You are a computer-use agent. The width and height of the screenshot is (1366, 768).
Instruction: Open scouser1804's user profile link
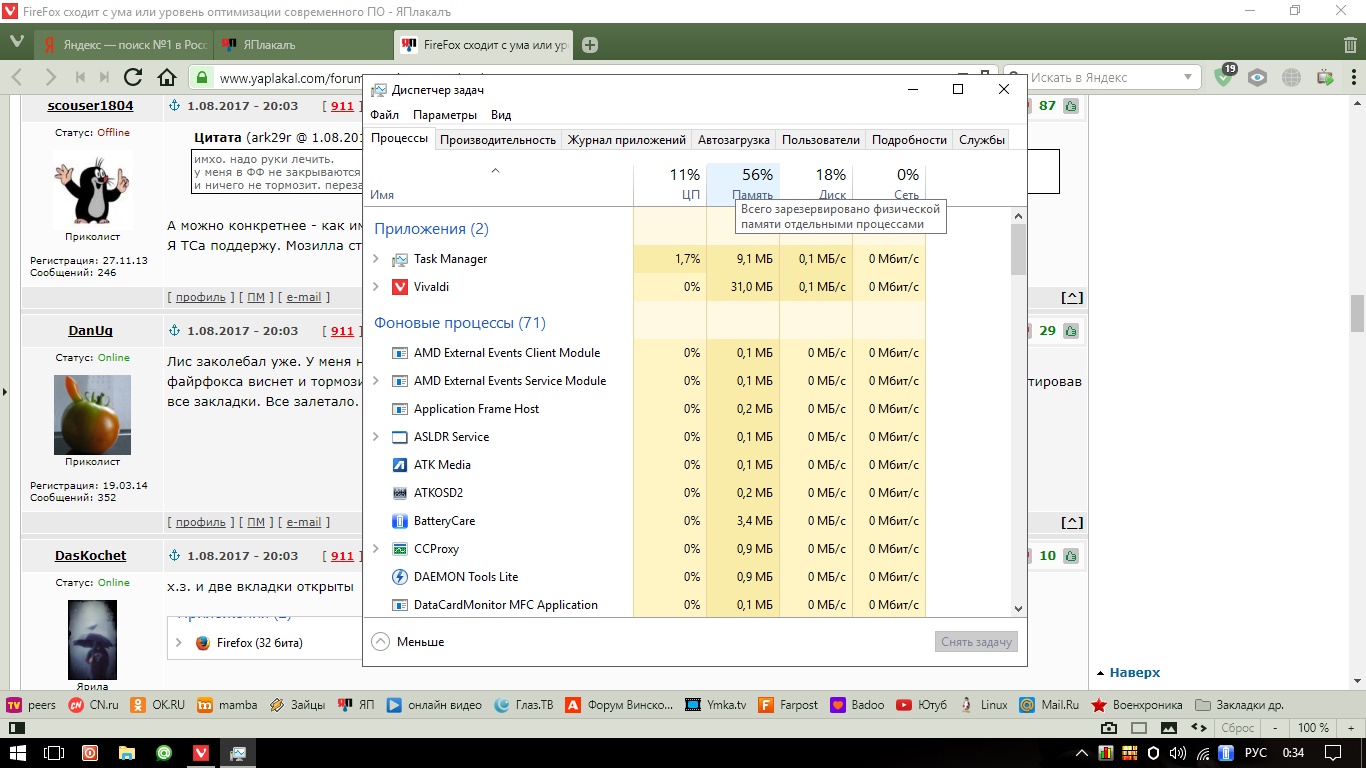point(90,105)
